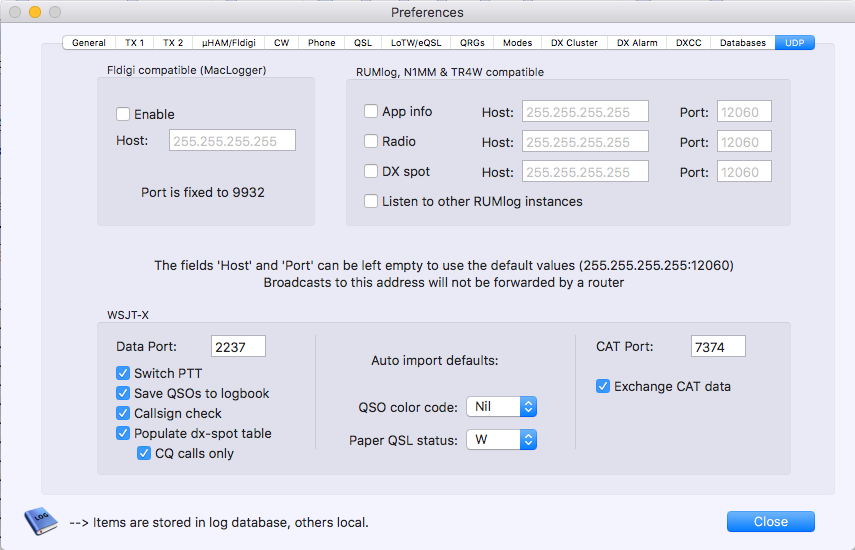Uncheck the Switch PTT option
The width and height of the screenshot is (855, 550).
[123, 373]
